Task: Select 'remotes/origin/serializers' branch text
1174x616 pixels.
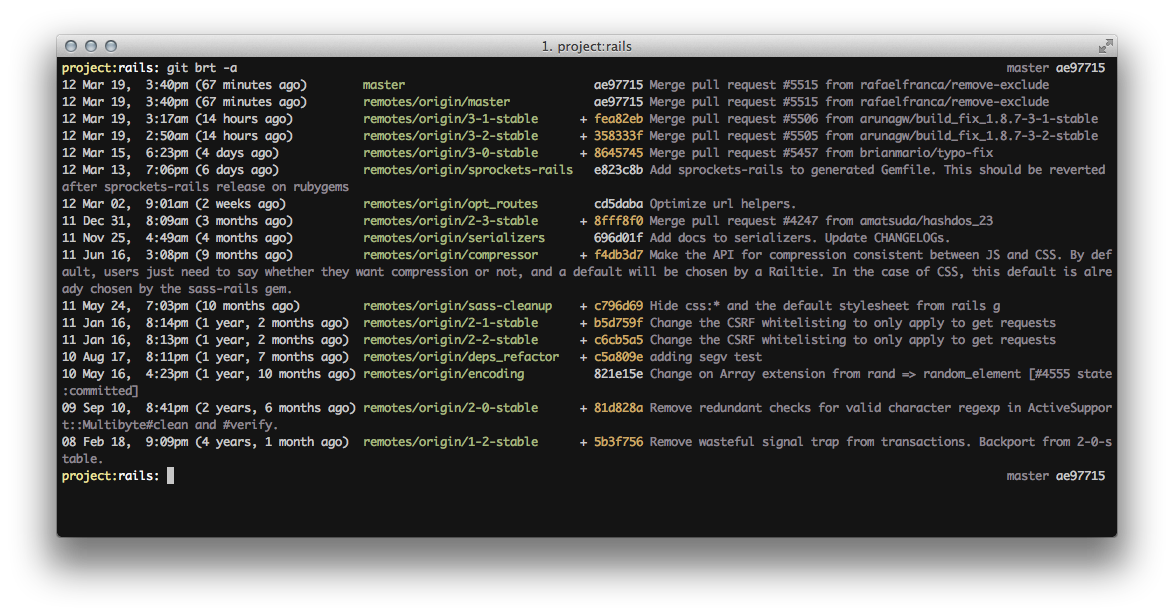Action: [454, 238]
